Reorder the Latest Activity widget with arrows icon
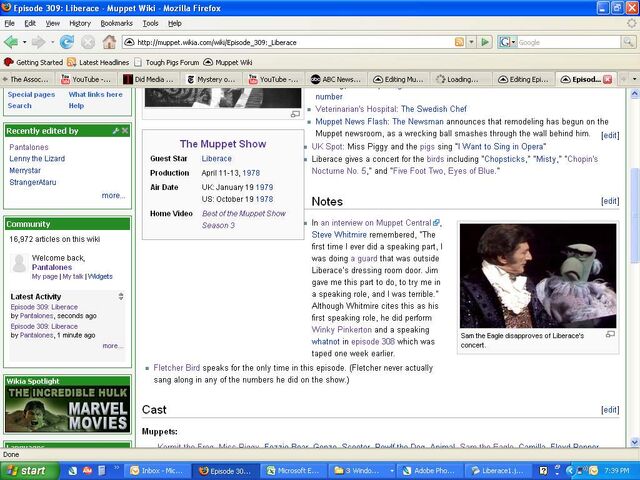Viewport: 640px width, 480px height. tap(121, 296)
